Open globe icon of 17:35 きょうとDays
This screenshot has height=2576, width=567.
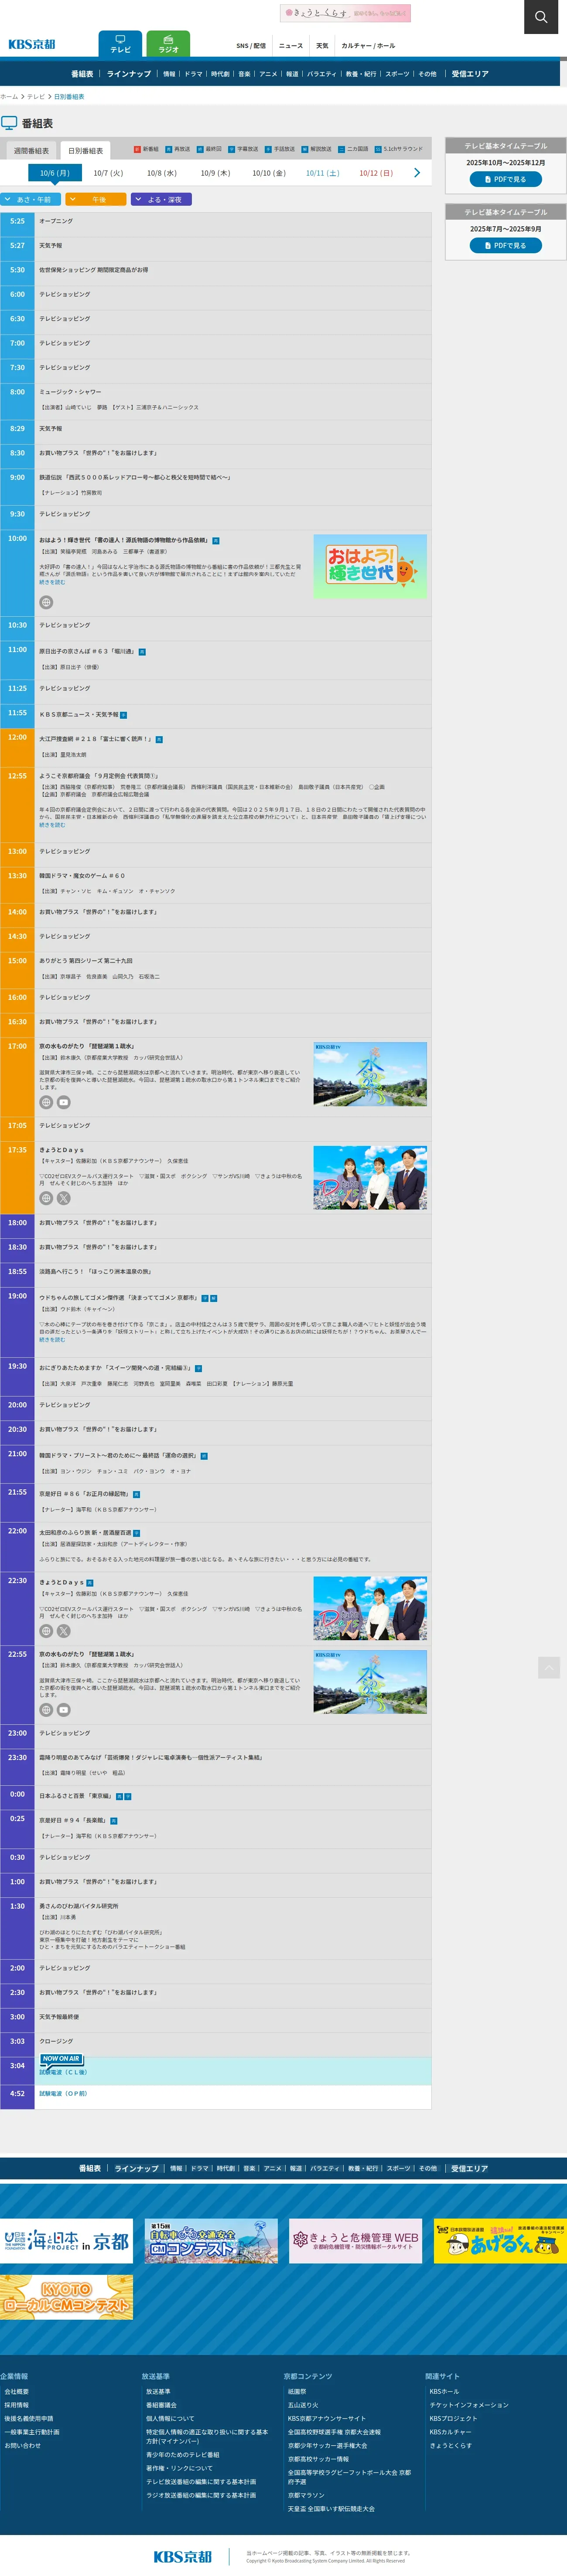pyautogui.click(x=46, y=1198)
